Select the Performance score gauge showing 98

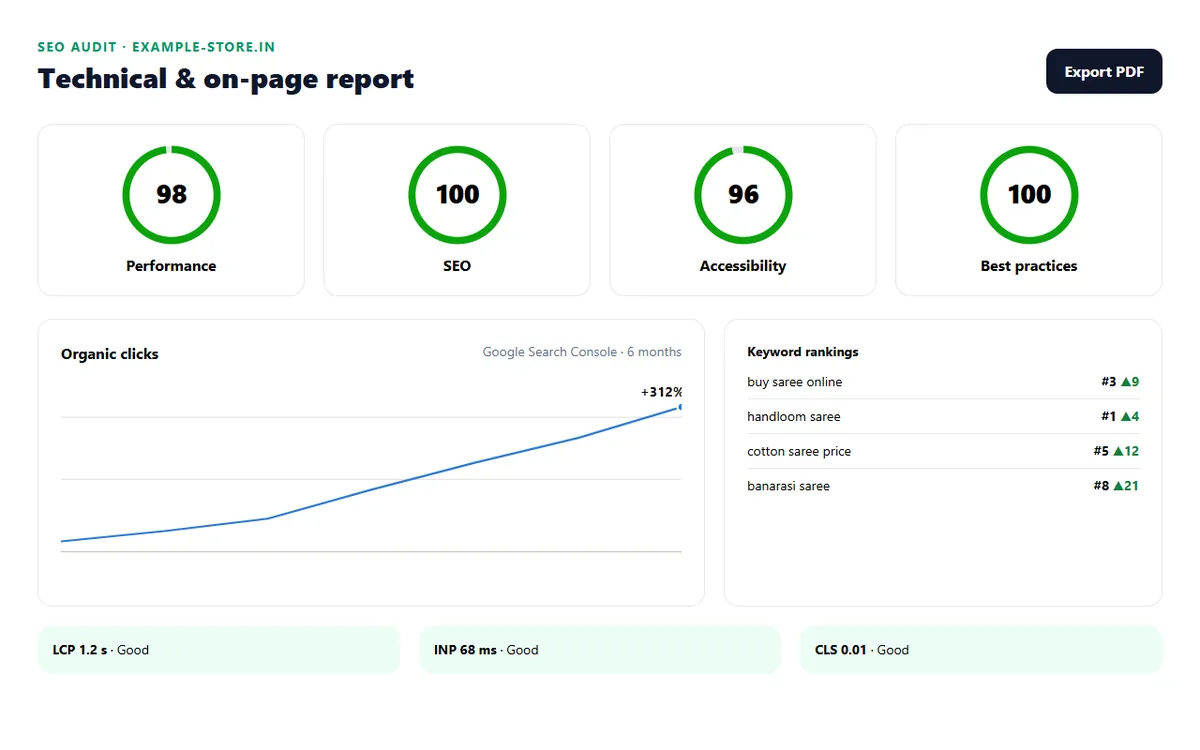[171, 194]
